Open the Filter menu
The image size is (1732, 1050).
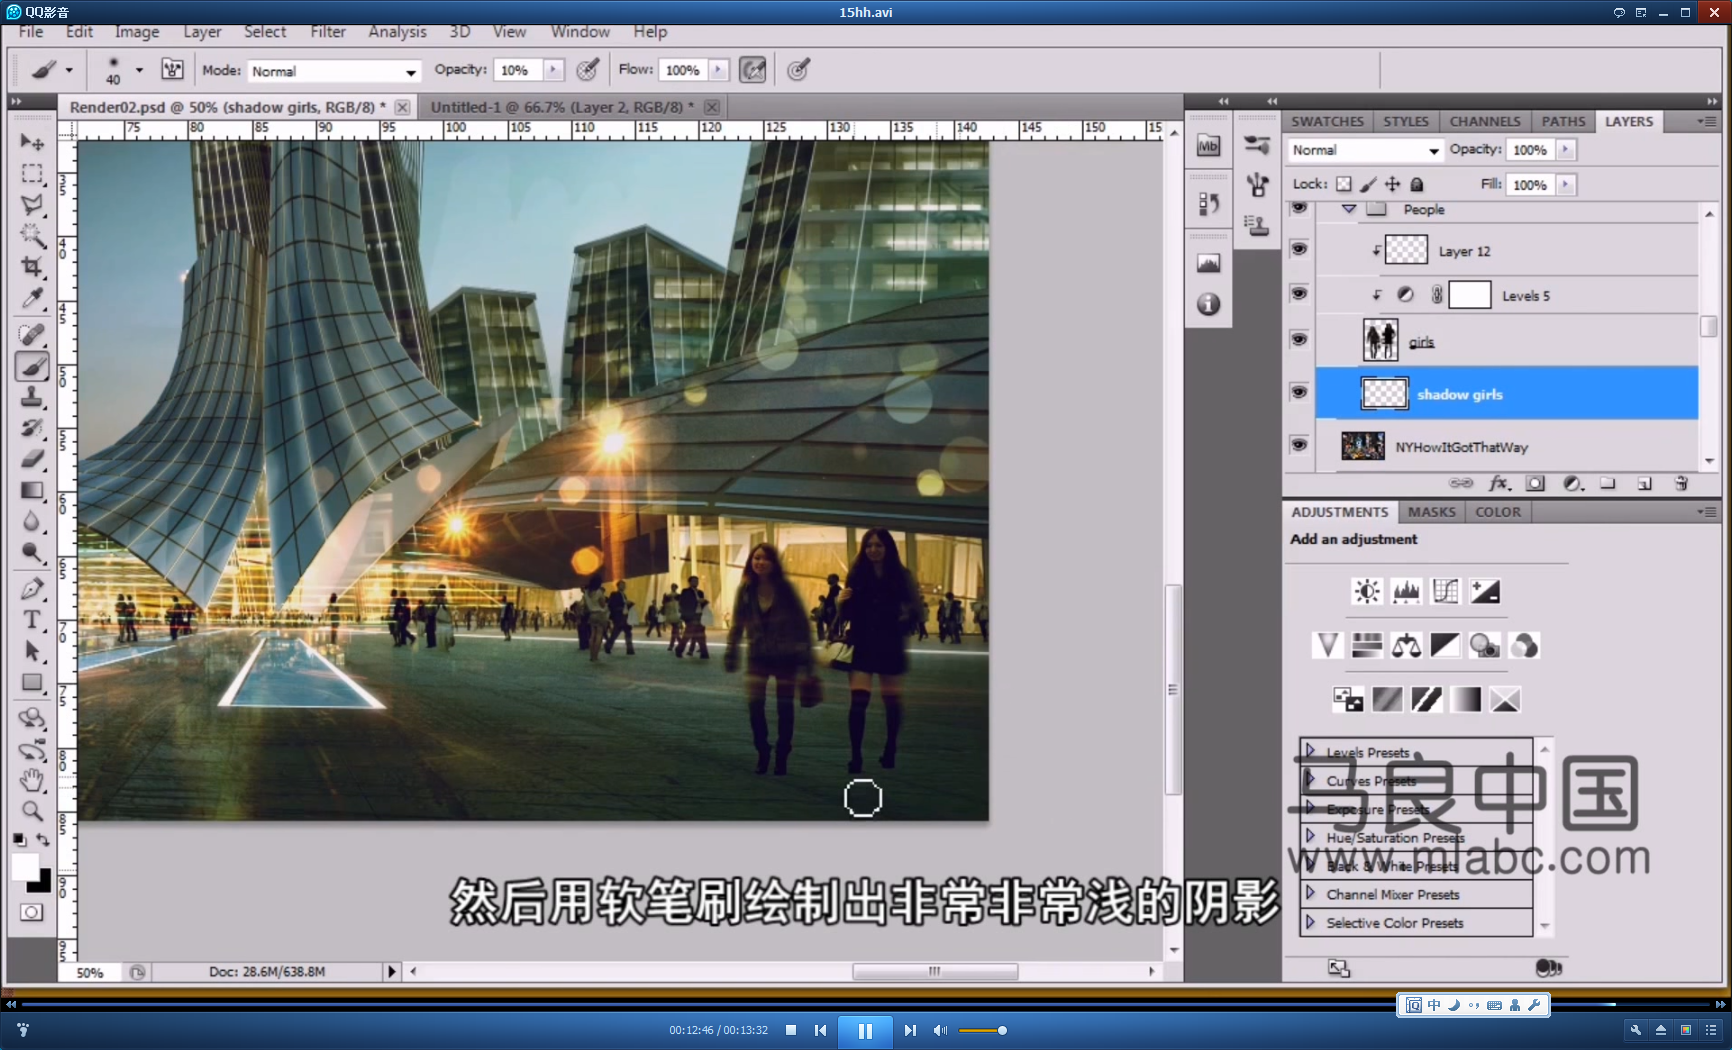click(327, 32)
